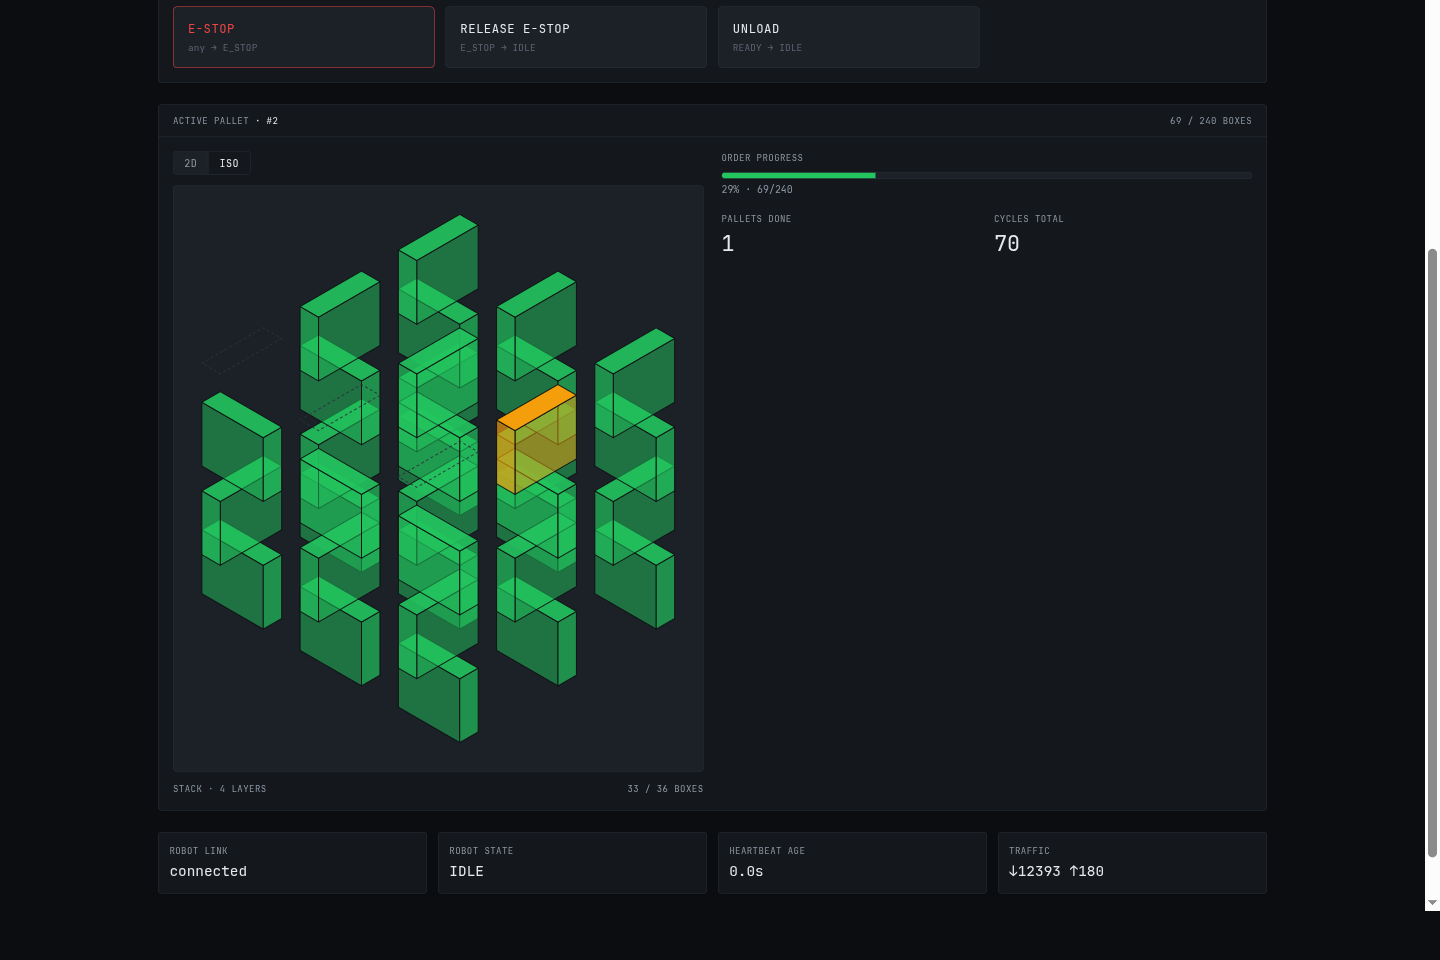
Task: Click the PALLETS DONE value 1
Action: point(728,243)
